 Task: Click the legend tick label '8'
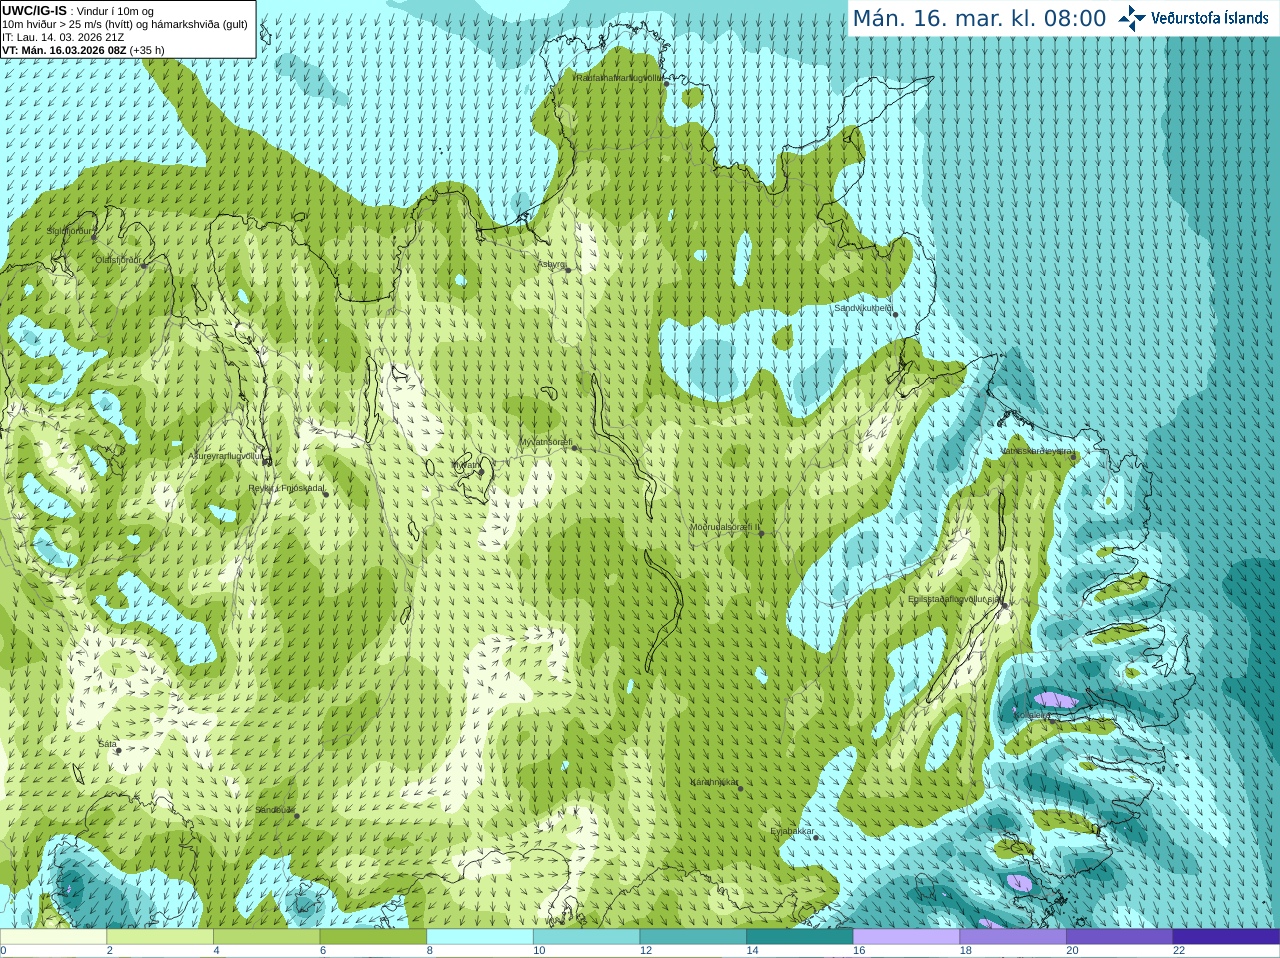[430, 951]
